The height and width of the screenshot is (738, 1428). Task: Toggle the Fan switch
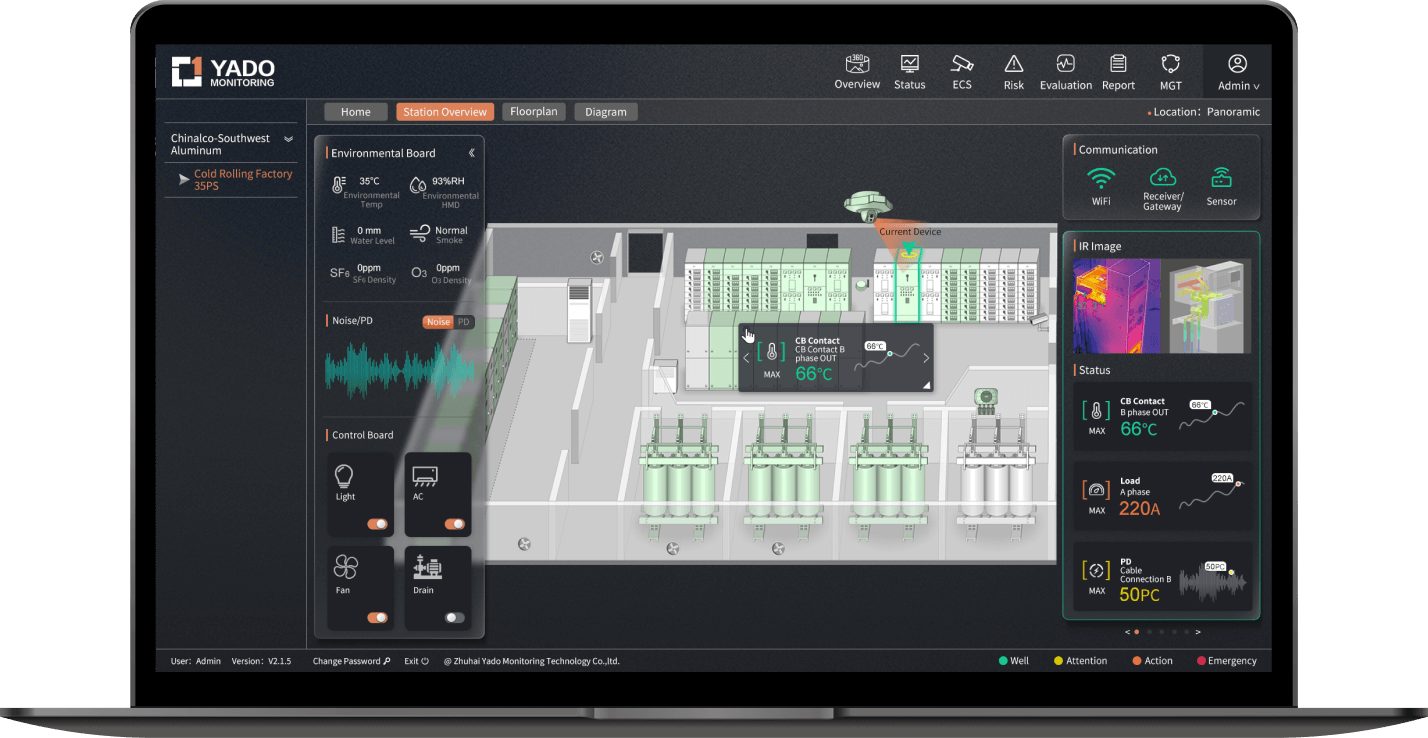pos(377,618)
